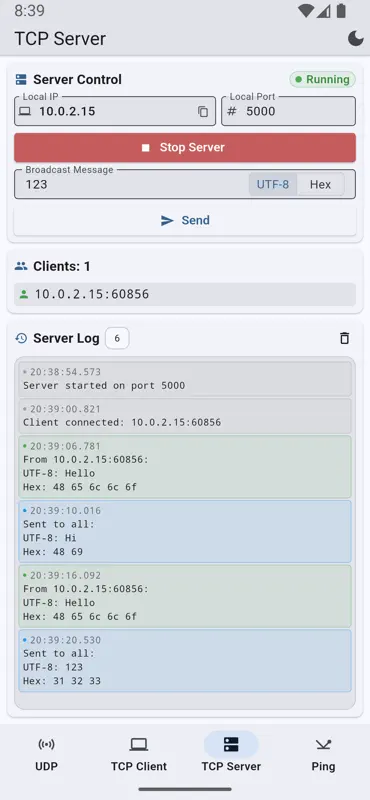The width and height of the screenshot is (370, 800).
Task: Click the Clients group icon
Action: [x=21, y=266]
